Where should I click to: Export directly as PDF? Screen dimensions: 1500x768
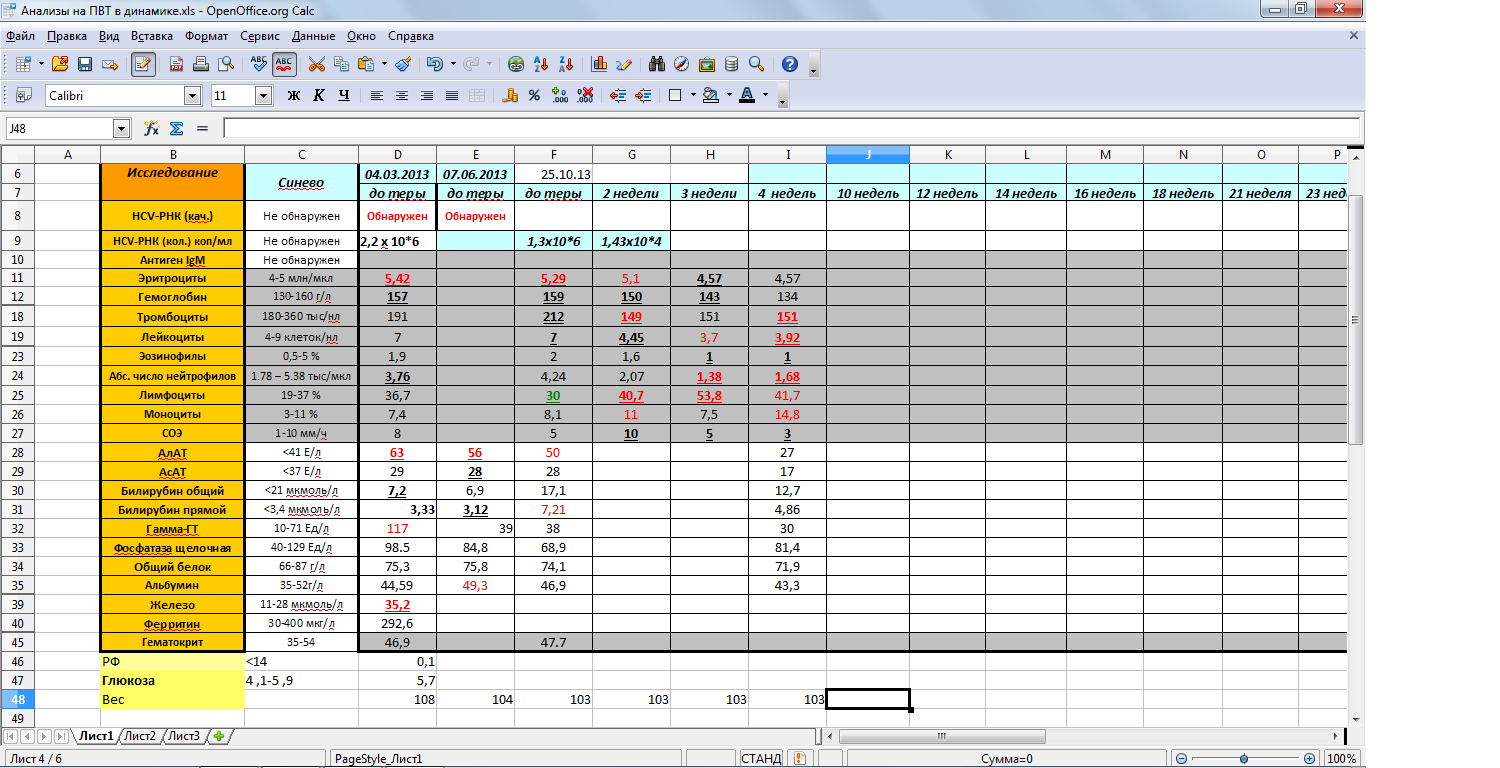[x=174, y=64]
